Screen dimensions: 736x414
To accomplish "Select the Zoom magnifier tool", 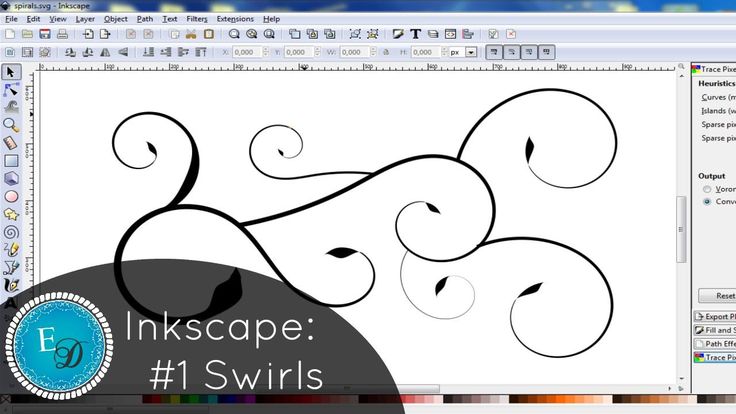I will click(11, 124).
